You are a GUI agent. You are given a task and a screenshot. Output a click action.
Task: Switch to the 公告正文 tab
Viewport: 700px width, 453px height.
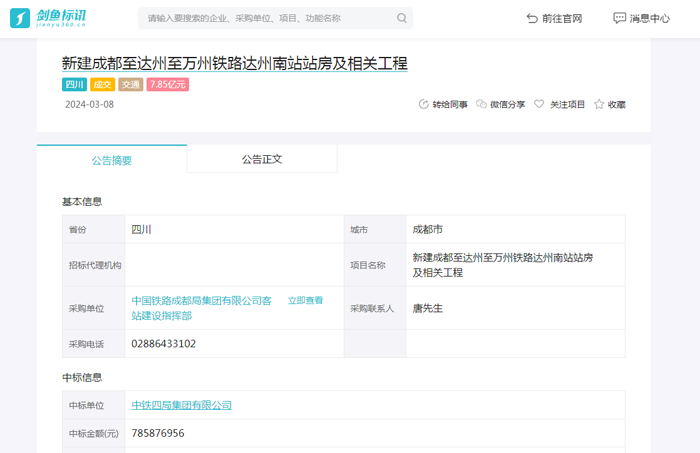262,159
